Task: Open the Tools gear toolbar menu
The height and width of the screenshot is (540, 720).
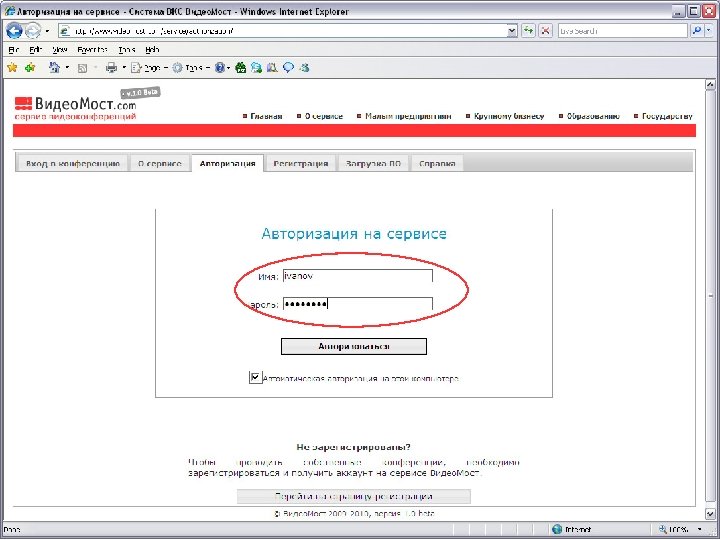Action: tap(191, 68)
